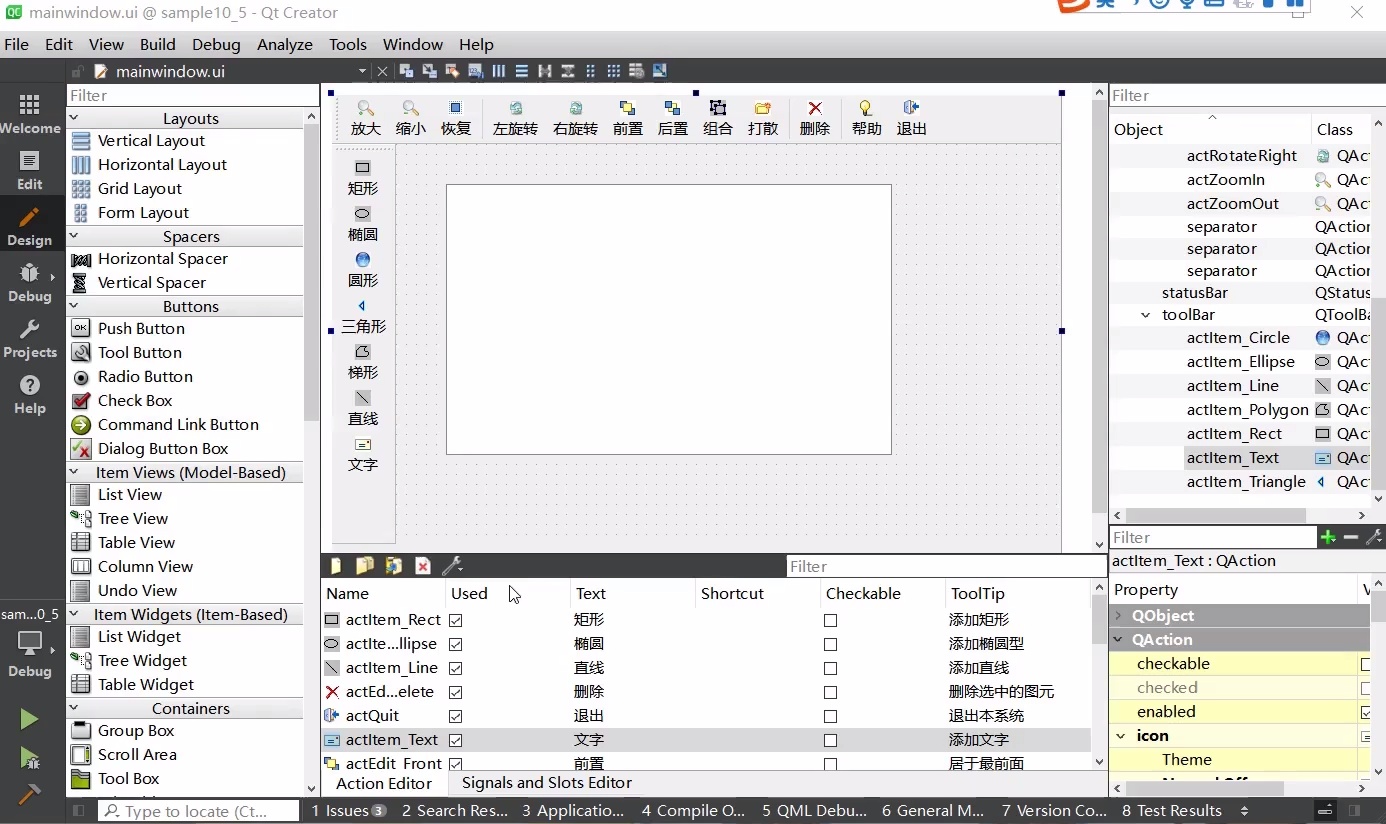Viewport: 1386px width, 824px height.
Task: Select the 椭圆 ellipse tool in side toolbar
Action: coord(363,223)
